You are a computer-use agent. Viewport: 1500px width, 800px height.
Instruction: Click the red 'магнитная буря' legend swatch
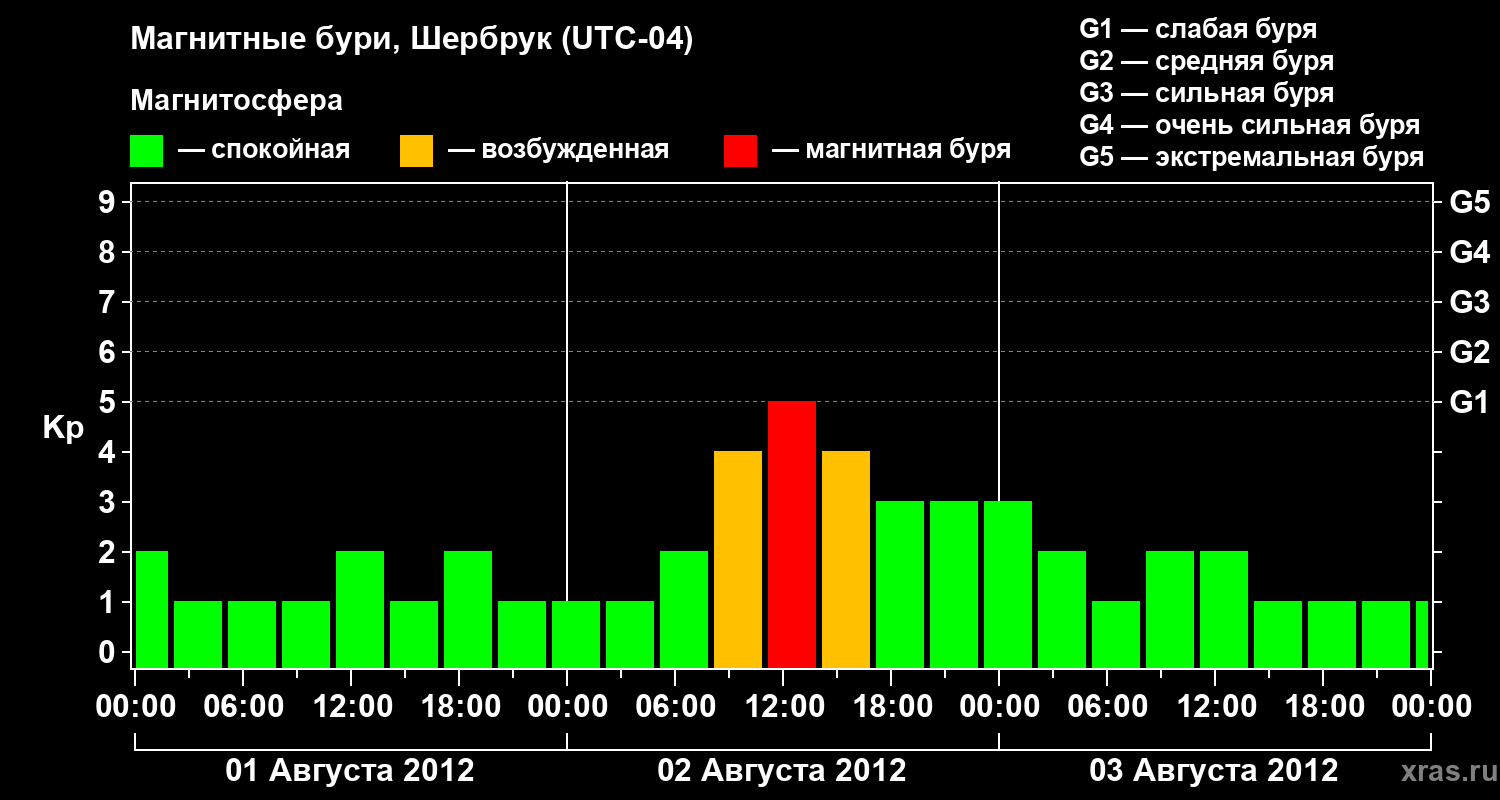(x=741, y=151)
